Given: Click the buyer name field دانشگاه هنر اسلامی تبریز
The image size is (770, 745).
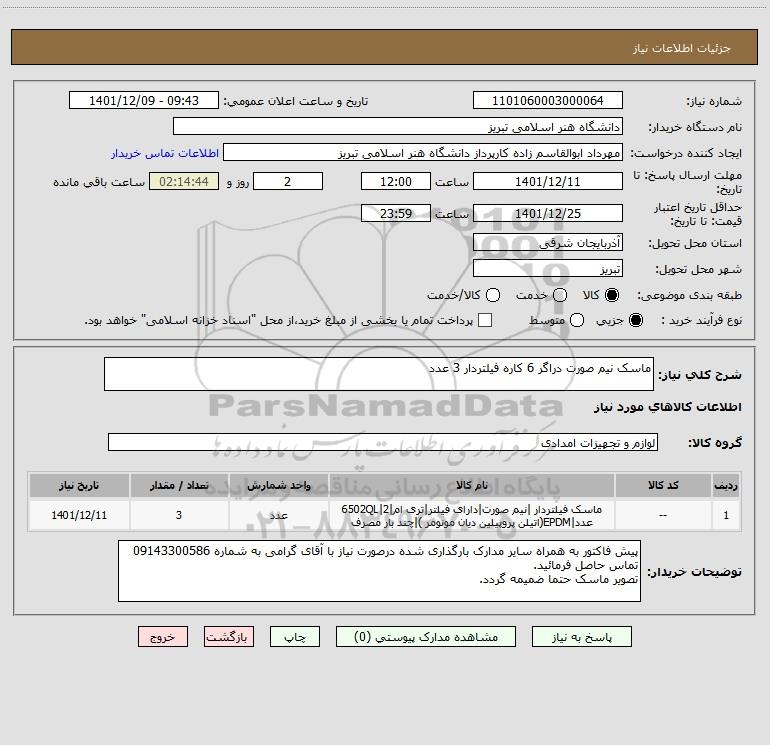Looking at the screenshot, I should [x=398, y=127].
